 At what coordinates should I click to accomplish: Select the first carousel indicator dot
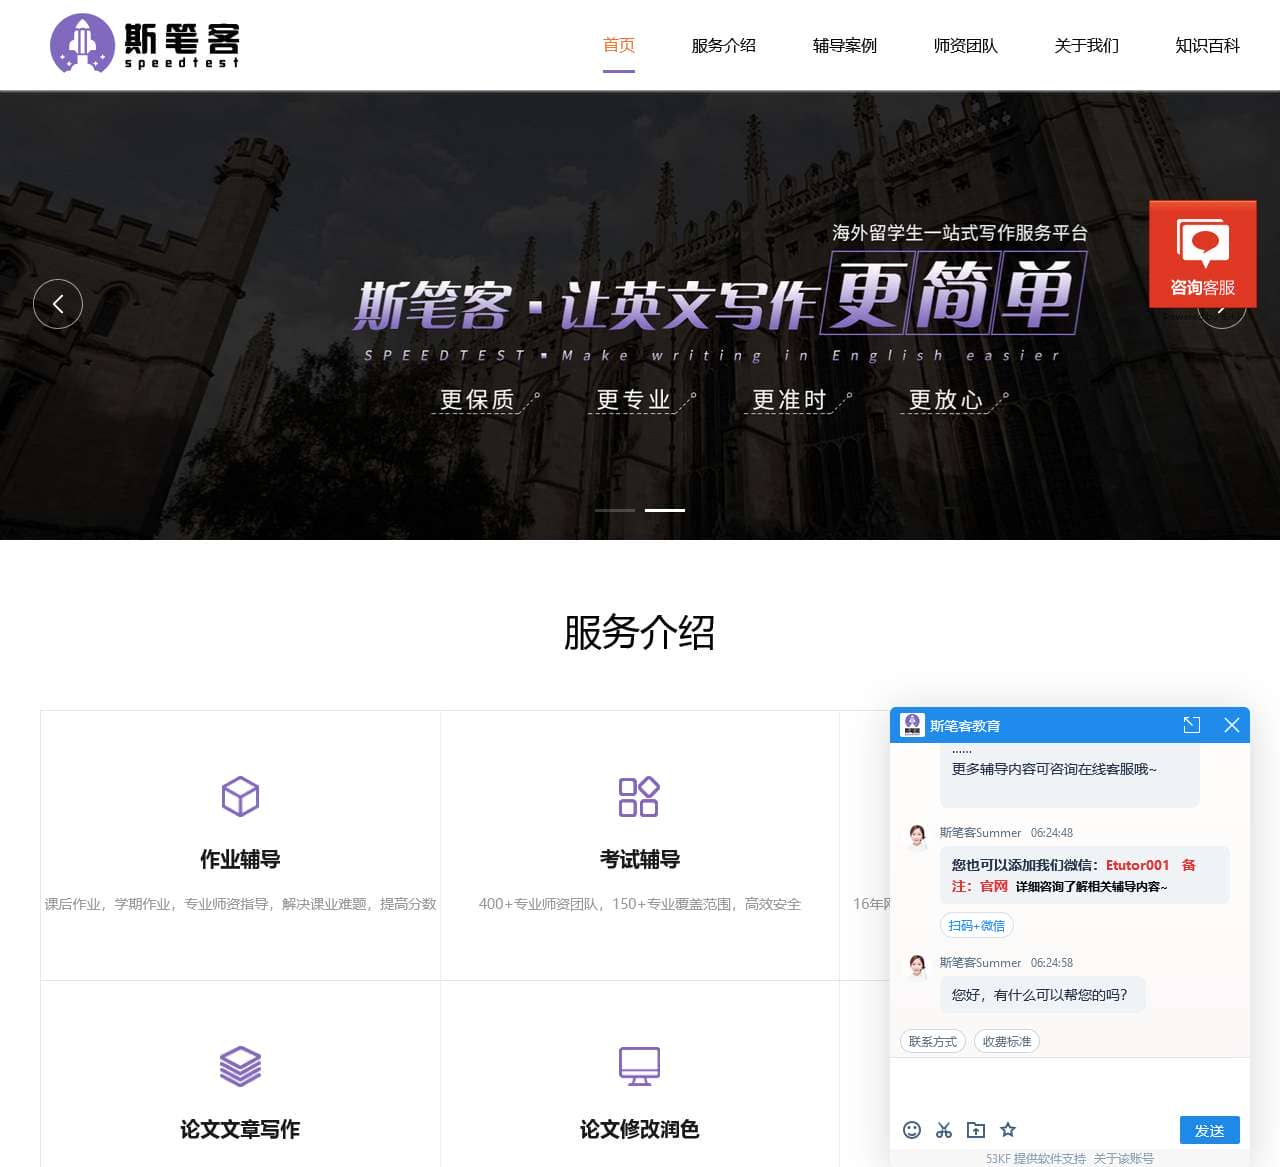pos(615,510)
